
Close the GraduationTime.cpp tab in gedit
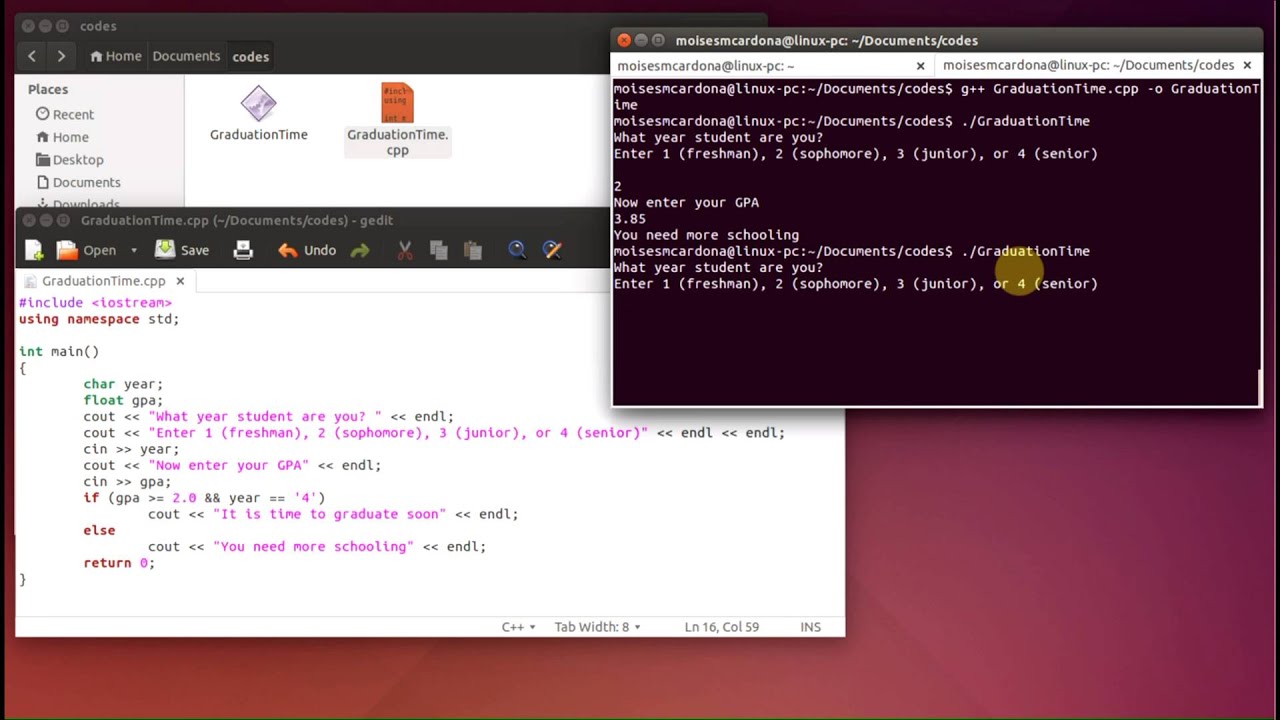[180, 281]
